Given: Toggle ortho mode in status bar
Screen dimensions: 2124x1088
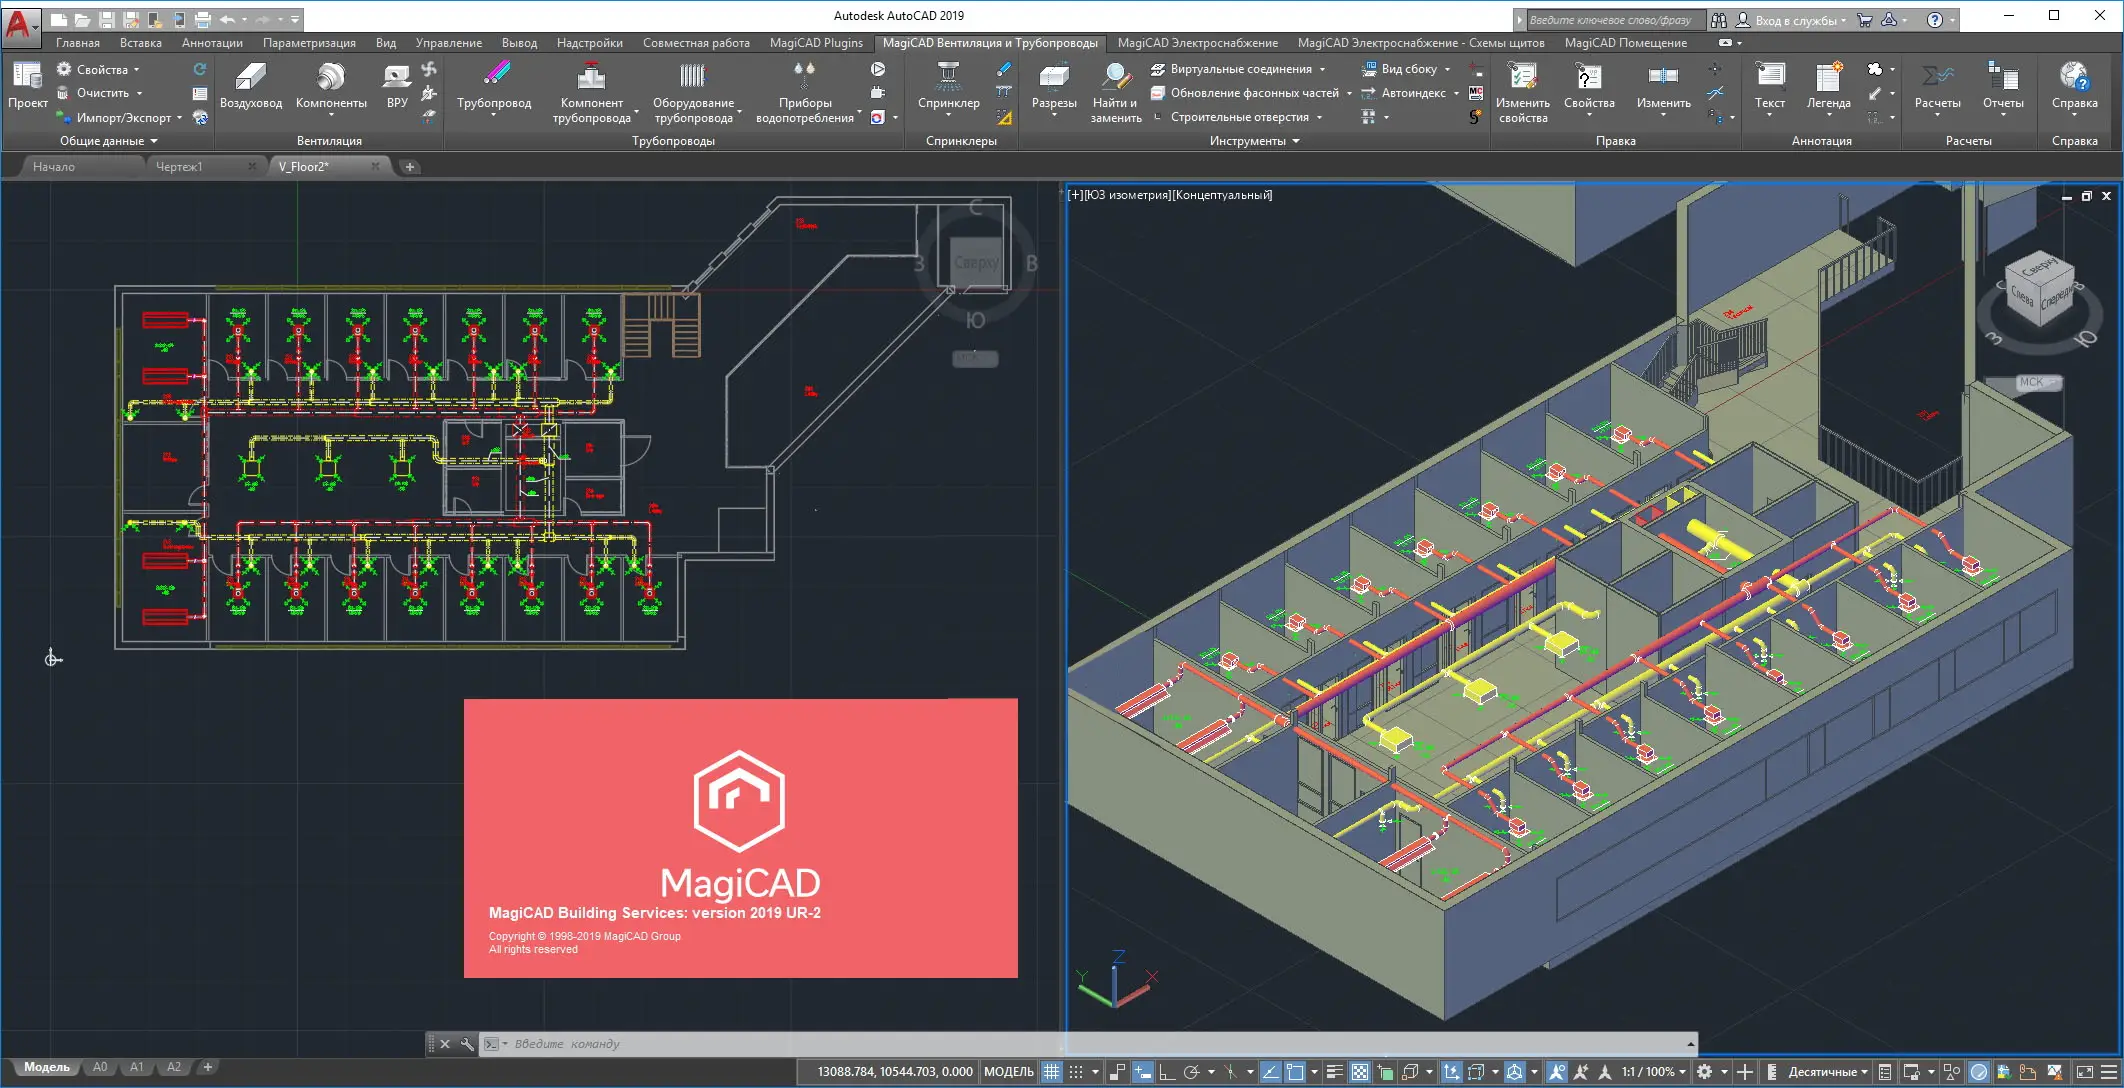Looking at the screenshot, I should point(1166,1072).
